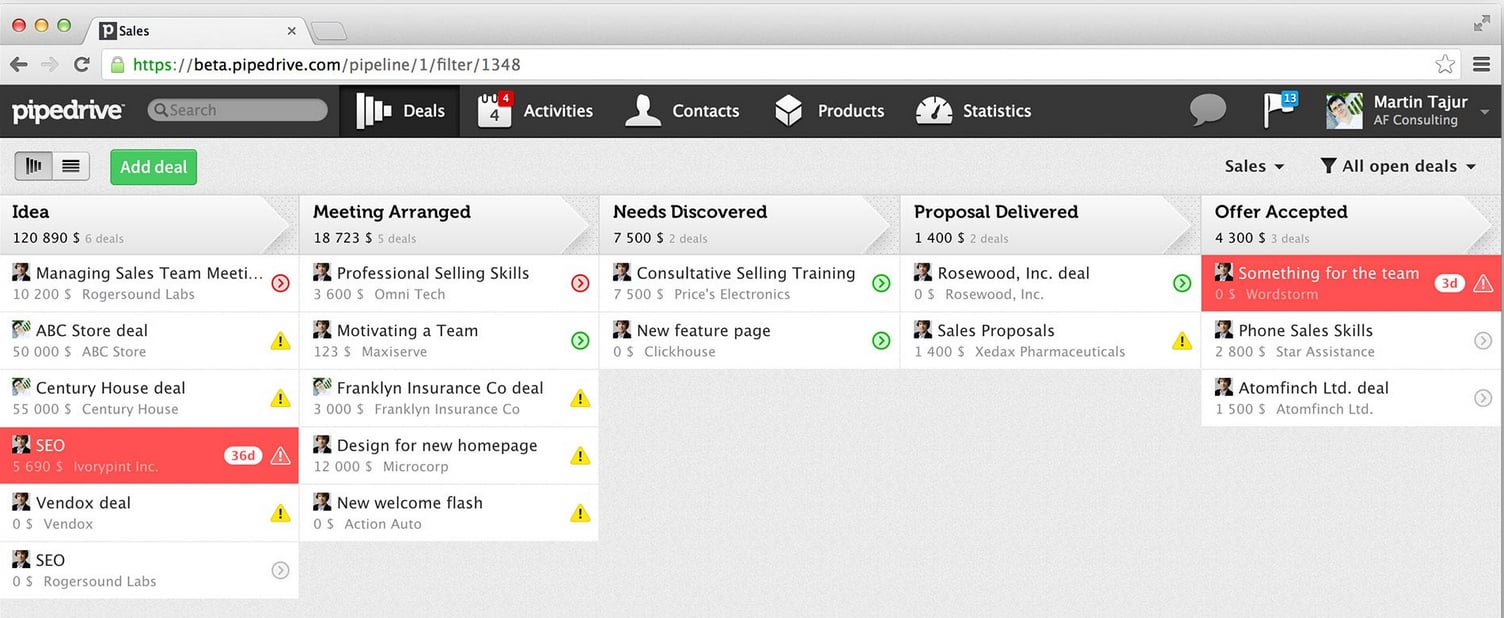Screen dimensions: 1504x618
Task: Click the warning icon on Something for the team
Action: click(x=1483, y=283)
